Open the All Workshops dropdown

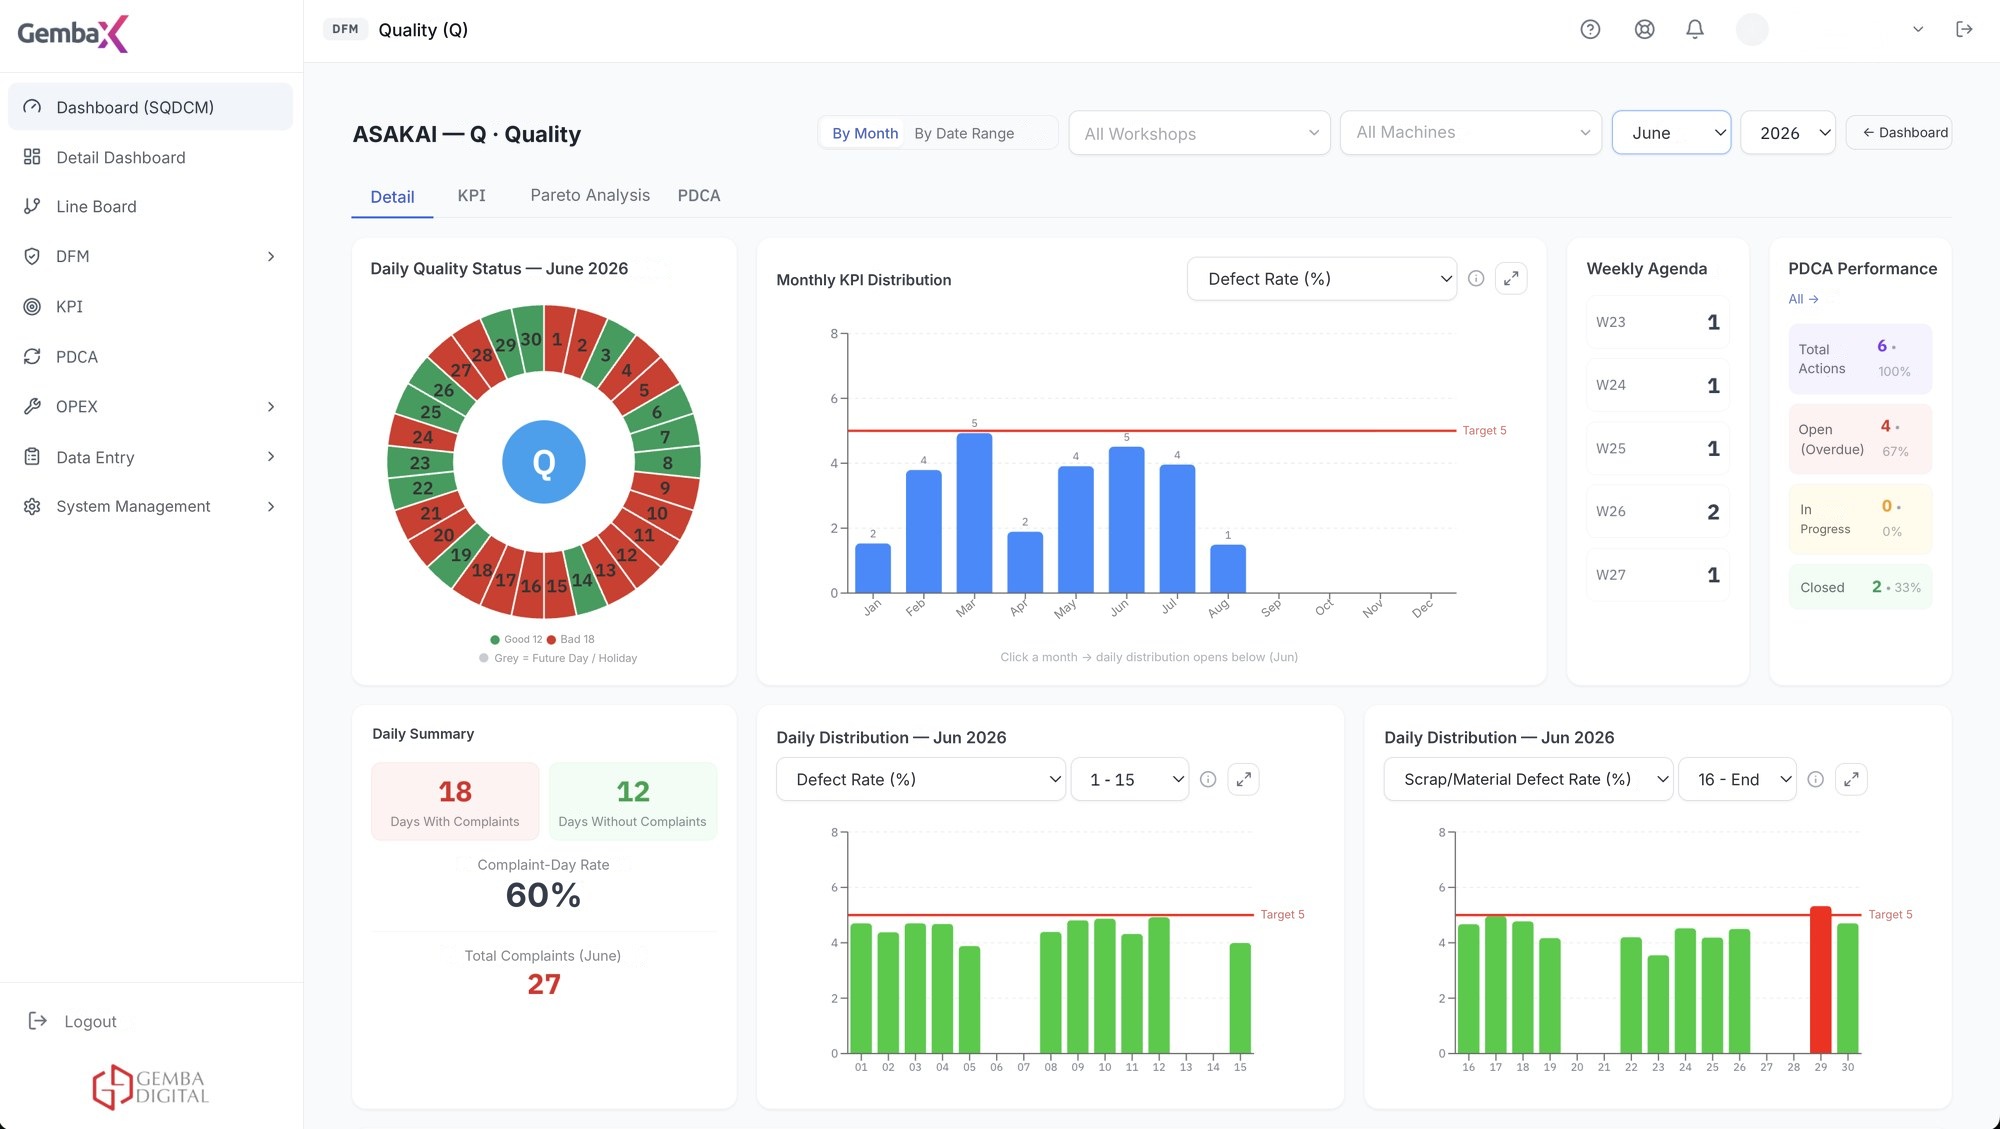(x=1199, y=133)
